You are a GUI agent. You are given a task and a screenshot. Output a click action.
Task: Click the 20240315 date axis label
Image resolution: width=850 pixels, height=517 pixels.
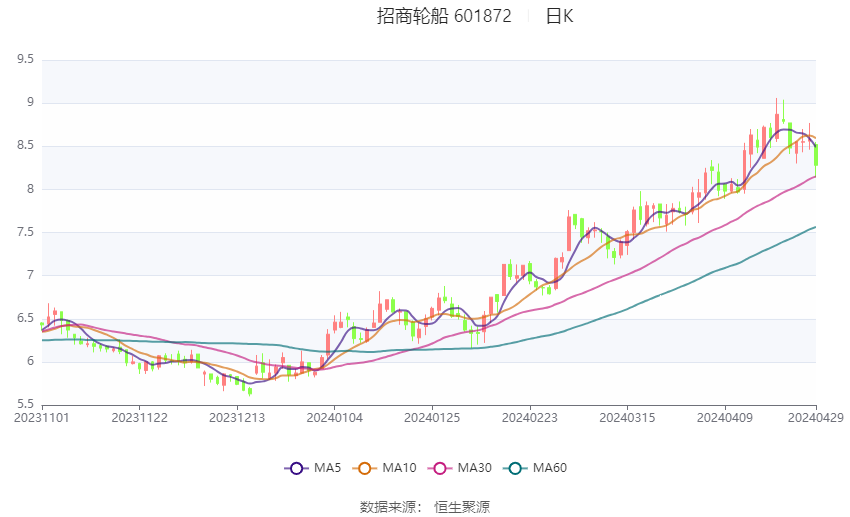[627, 418]
